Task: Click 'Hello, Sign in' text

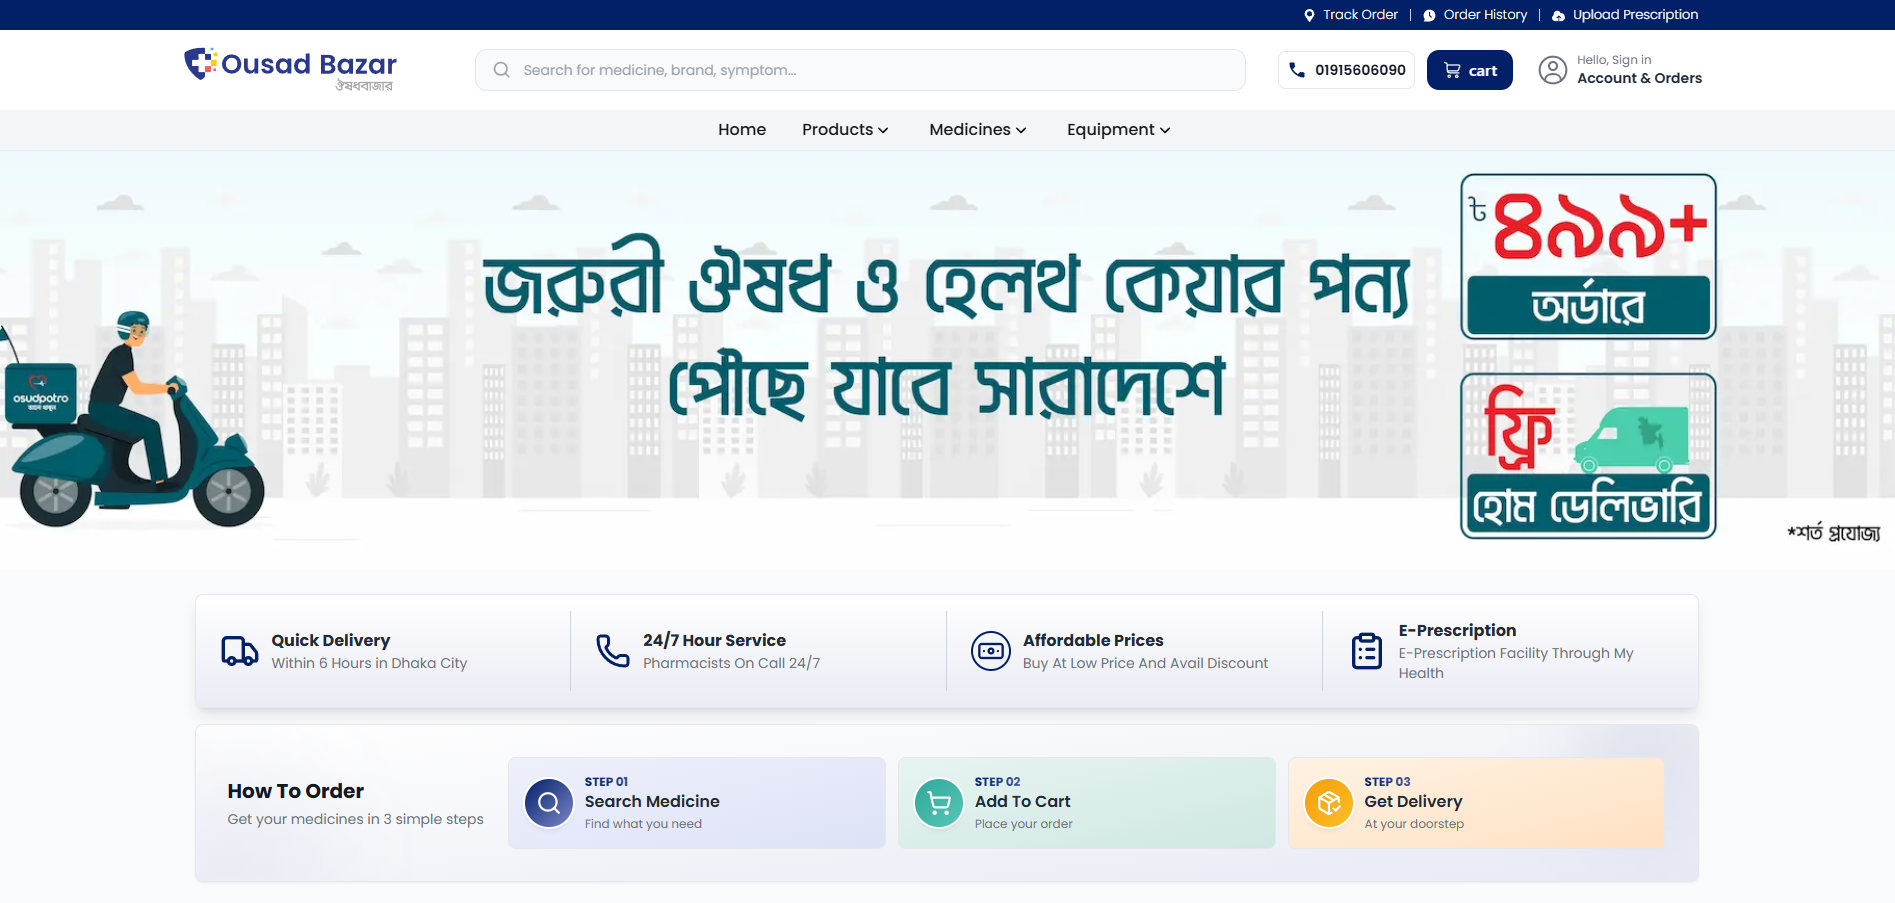Action: [1614, 60]
